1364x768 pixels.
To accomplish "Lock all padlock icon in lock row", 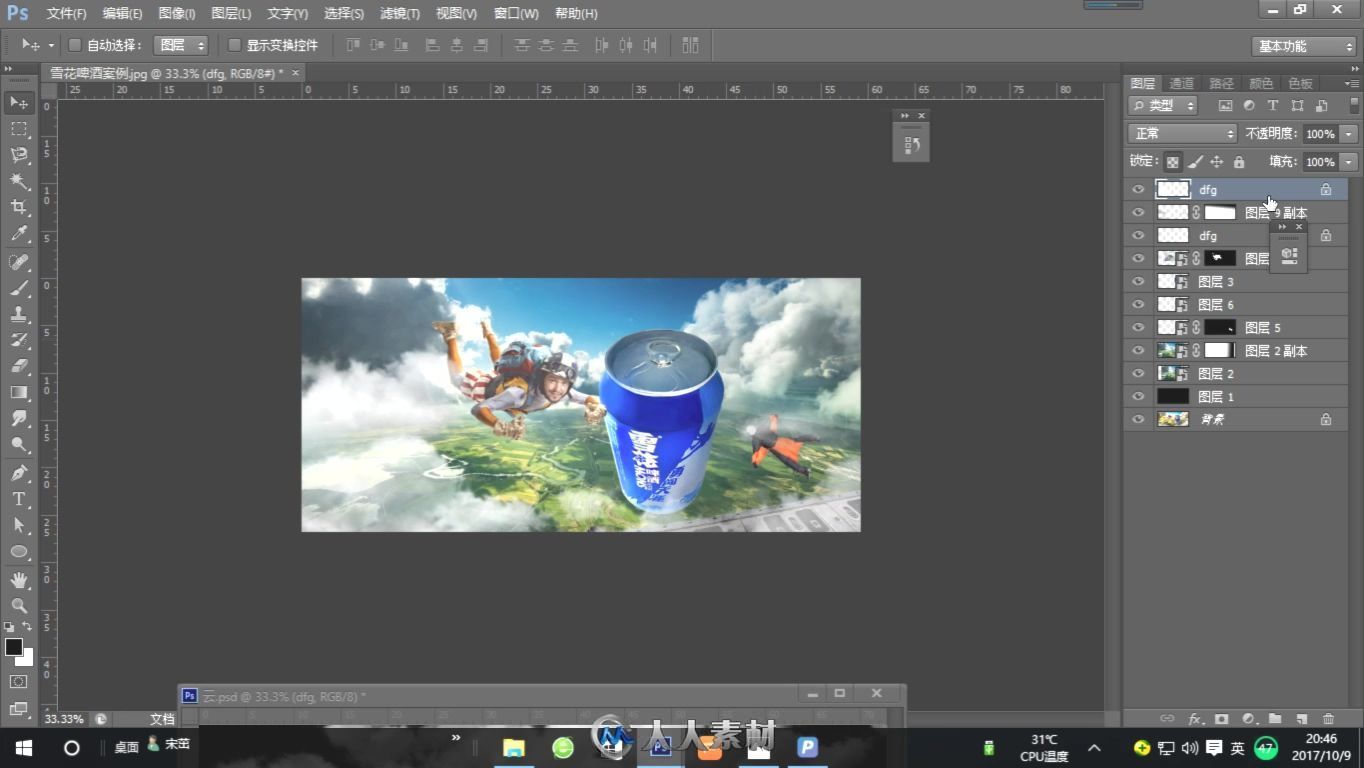I will 1239,162.
